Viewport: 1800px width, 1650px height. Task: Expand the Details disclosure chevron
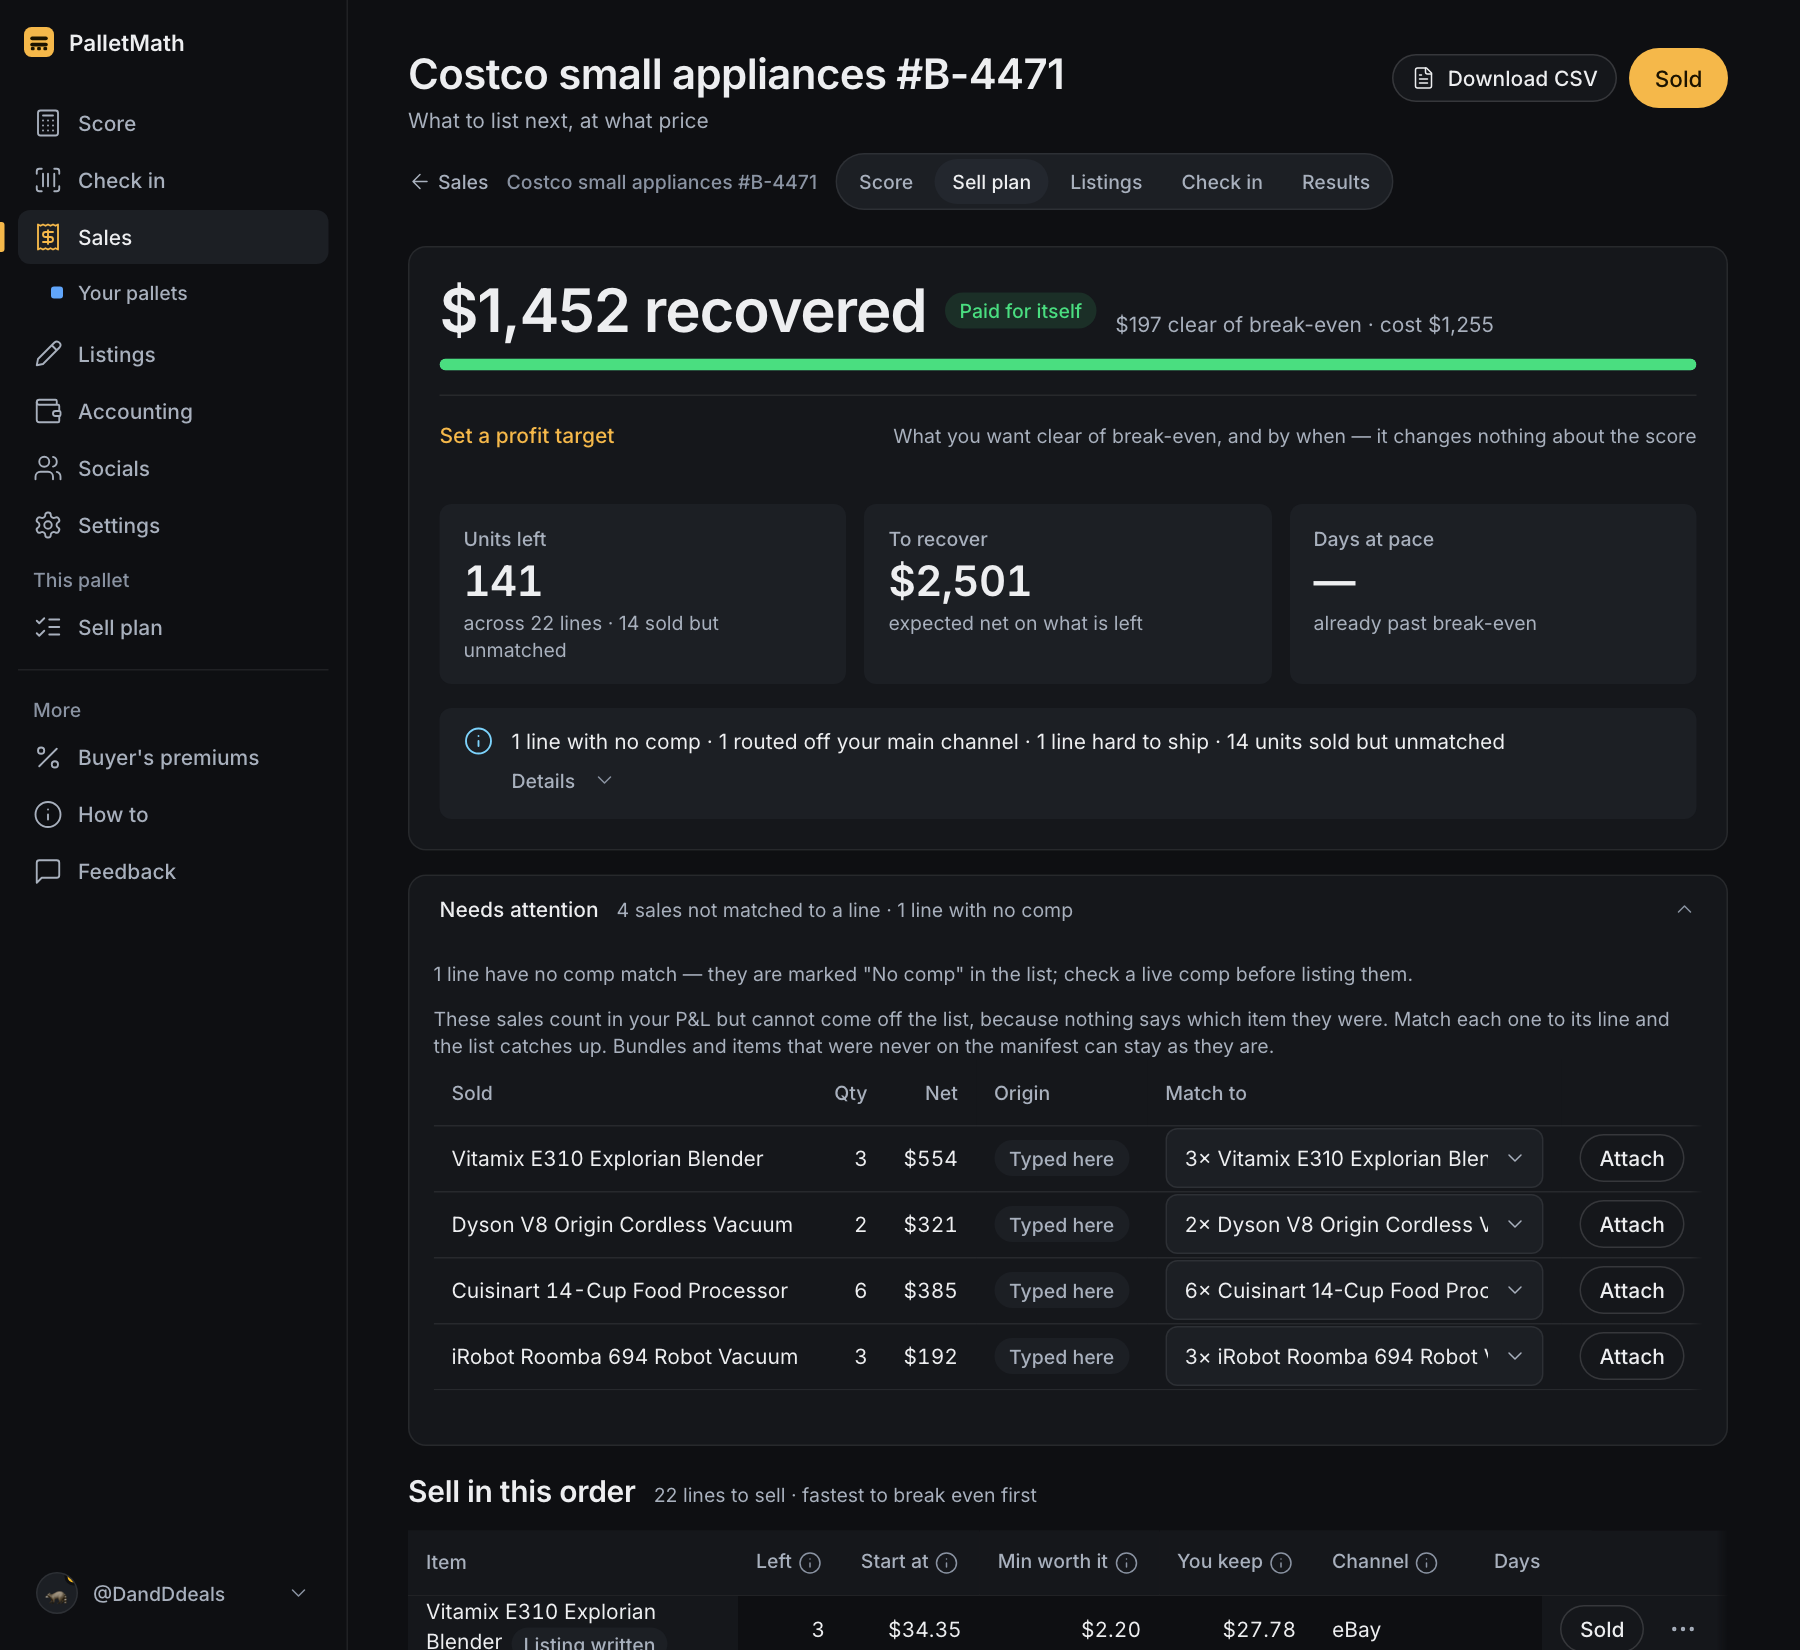click(604, 780)
